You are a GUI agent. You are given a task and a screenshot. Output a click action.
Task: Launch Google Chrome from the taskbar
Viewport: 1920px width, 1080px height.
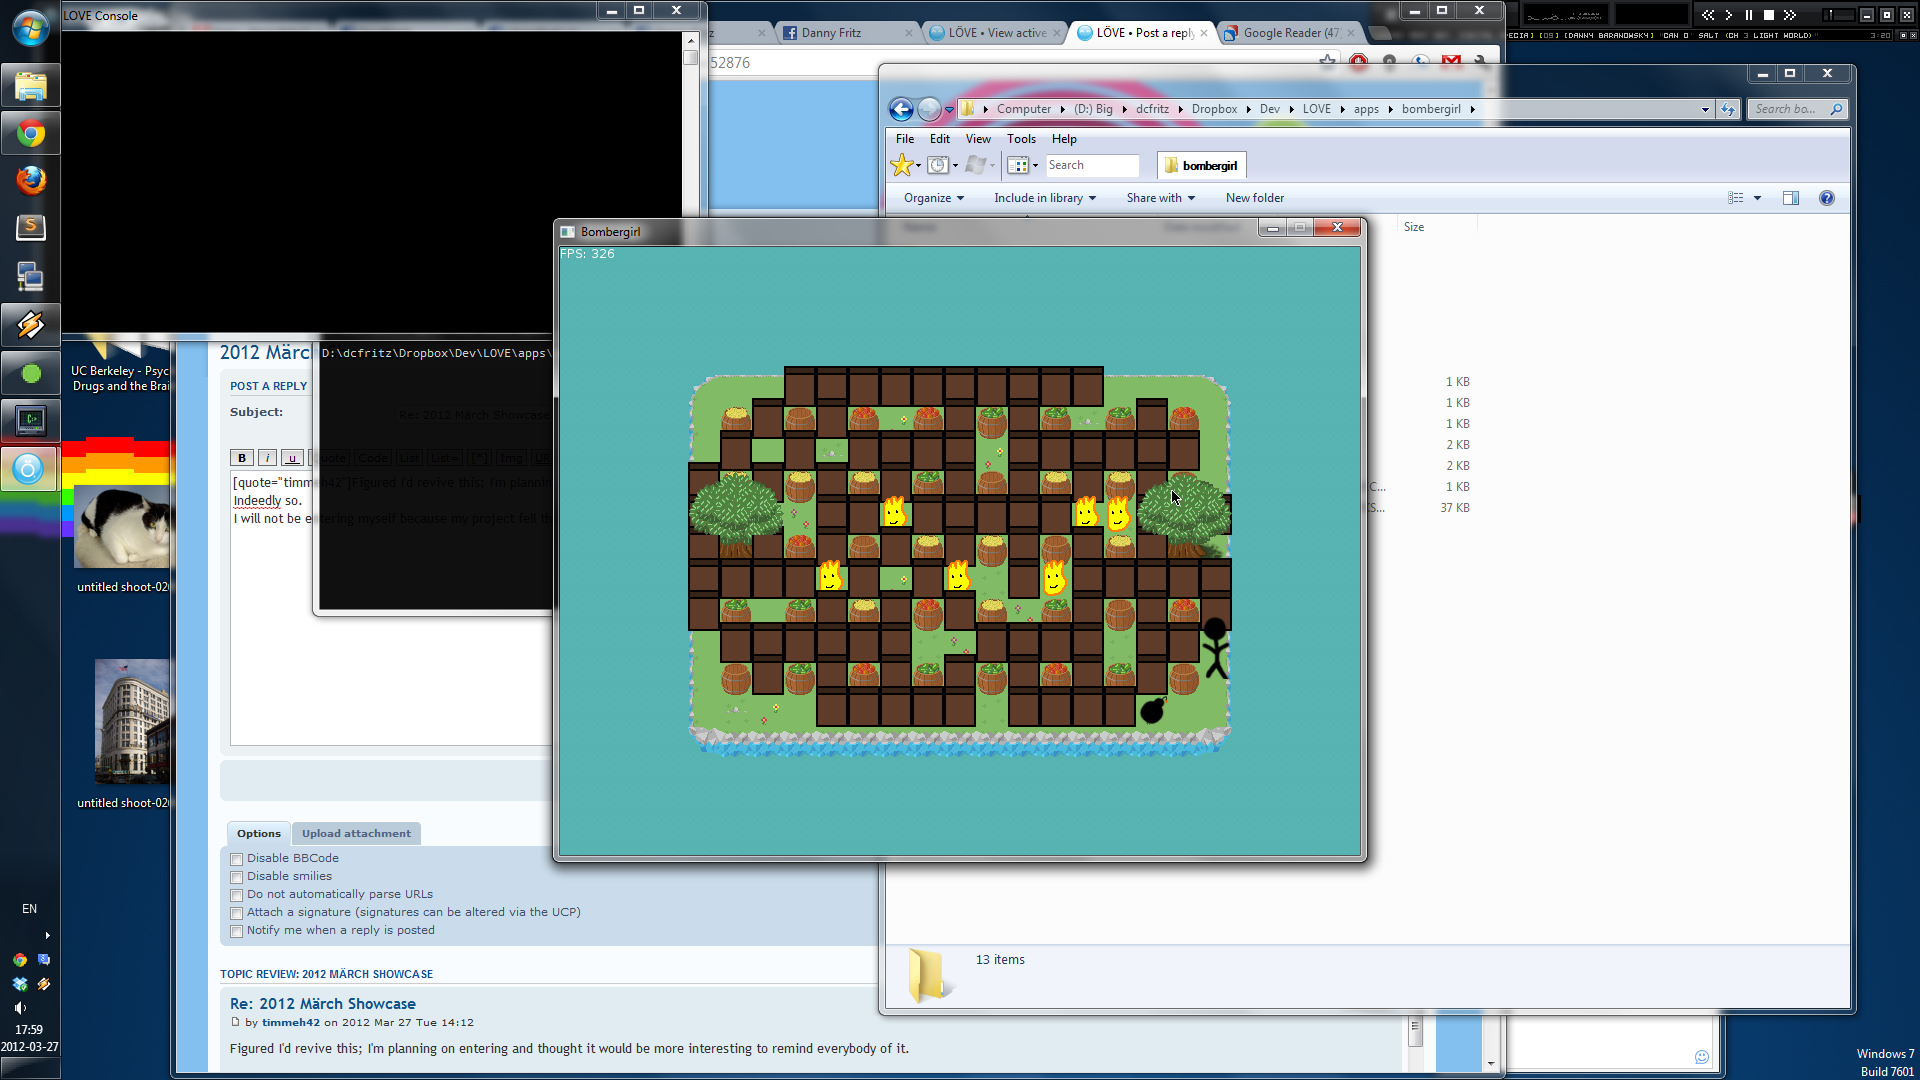click(30, 133)
